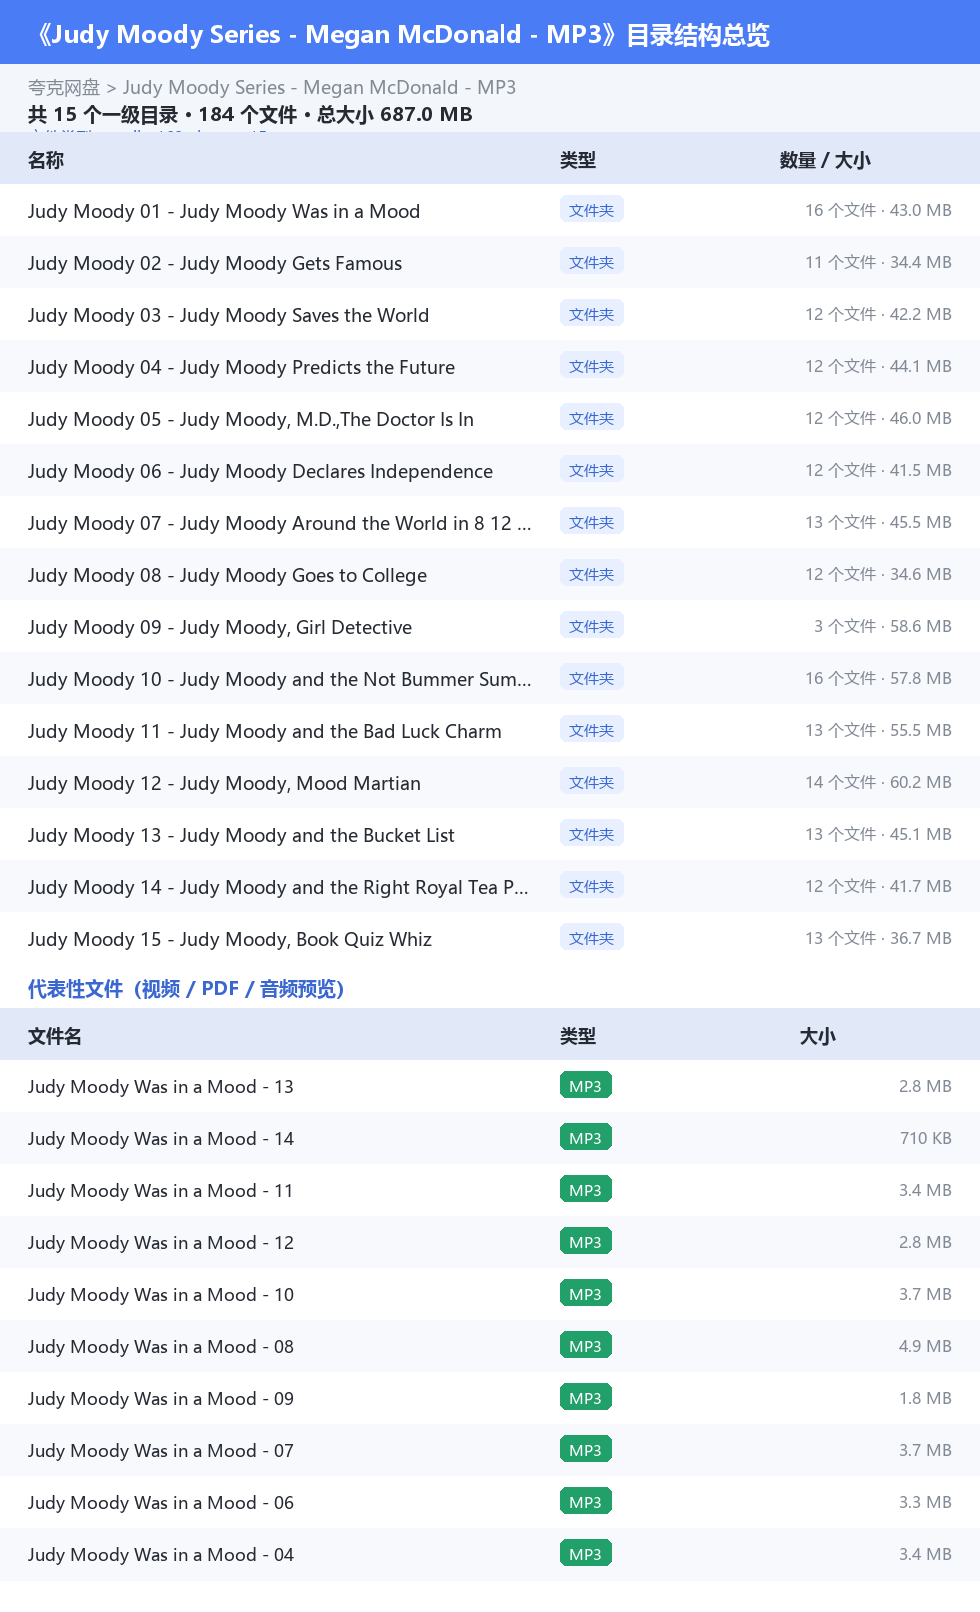Open file Judy Moody Was in a Mood - 13
The width and height of the screenshot is (980, 1612).
pyautogui.click(x=161, y=1087)
